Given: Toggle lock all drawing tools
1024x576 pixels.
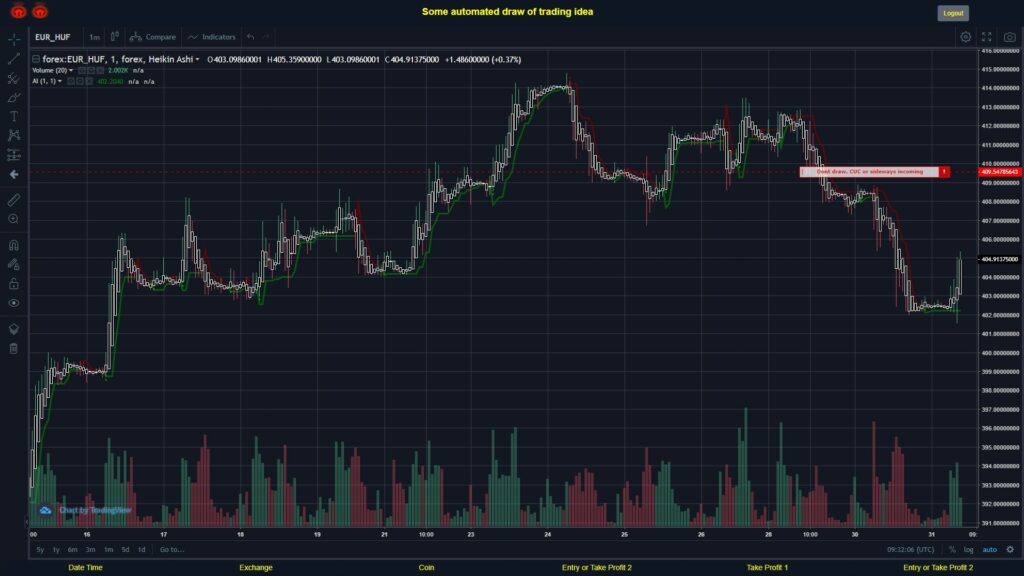Looking at the screenshot, I should pos(14,283).
